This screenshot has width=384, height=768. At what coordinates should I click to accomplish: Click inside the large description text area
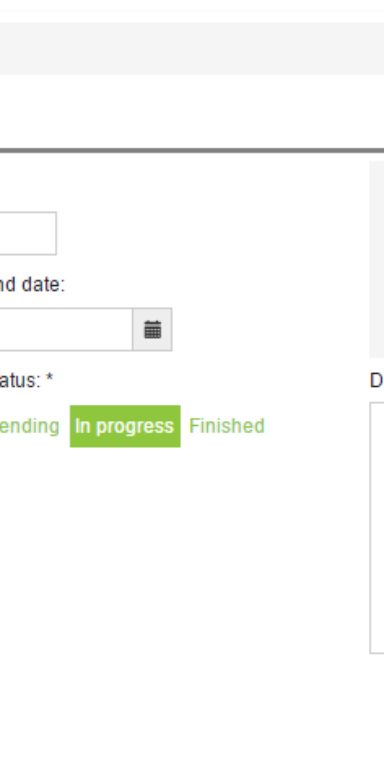[377, 528]
